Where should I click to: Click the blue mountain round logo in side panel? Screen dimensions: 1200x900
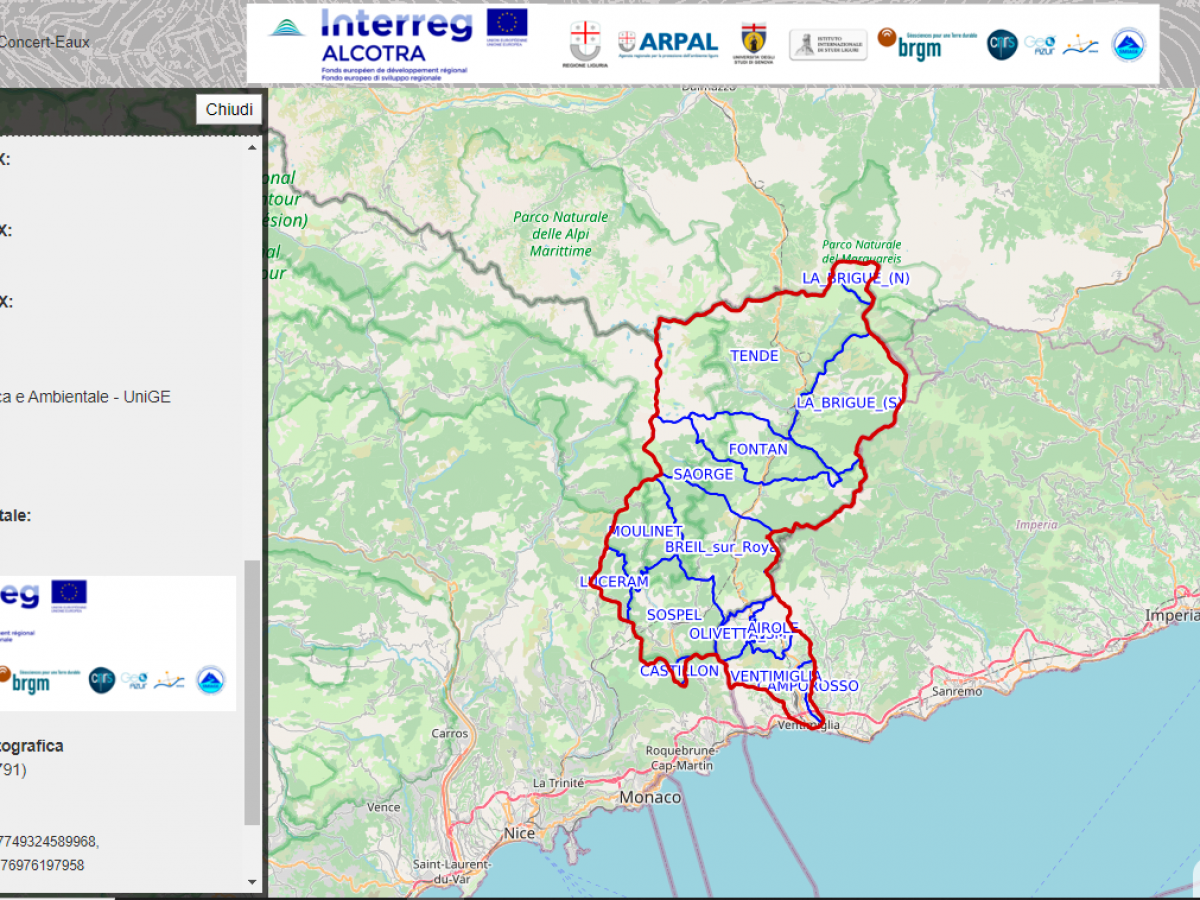tap(210, 680)
